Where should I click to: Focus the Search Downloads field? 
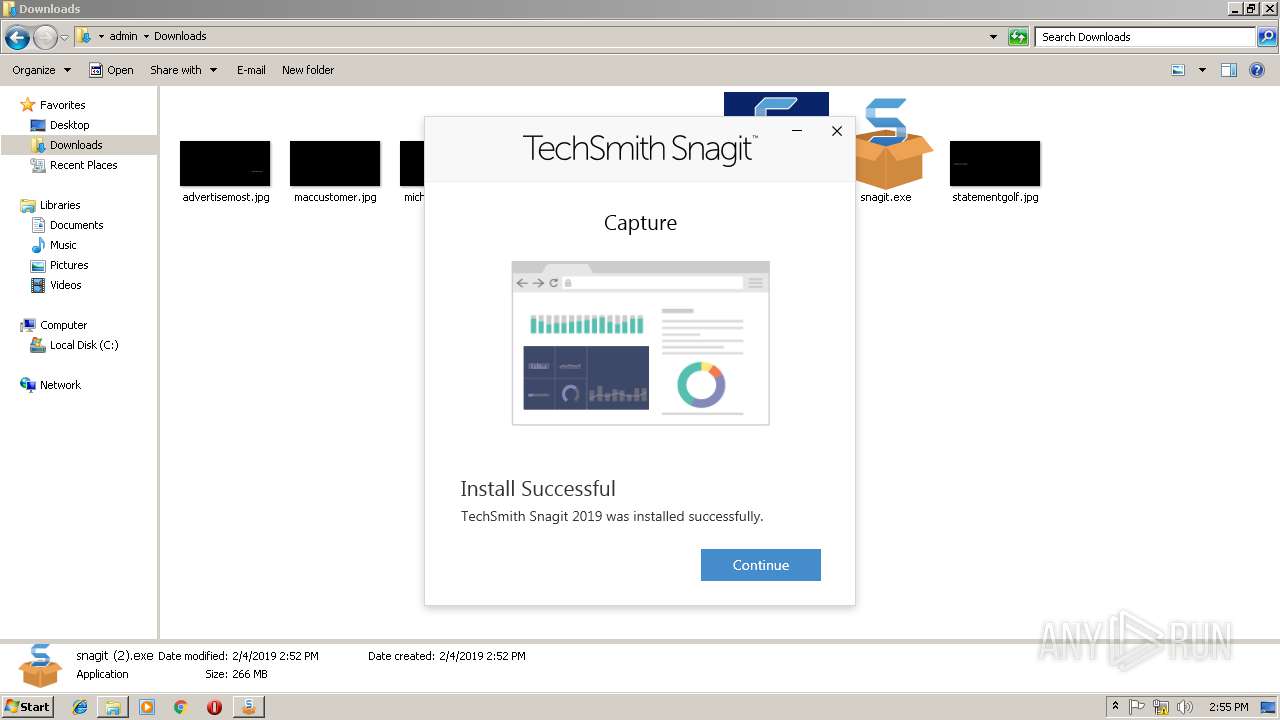coord(1146,37)
